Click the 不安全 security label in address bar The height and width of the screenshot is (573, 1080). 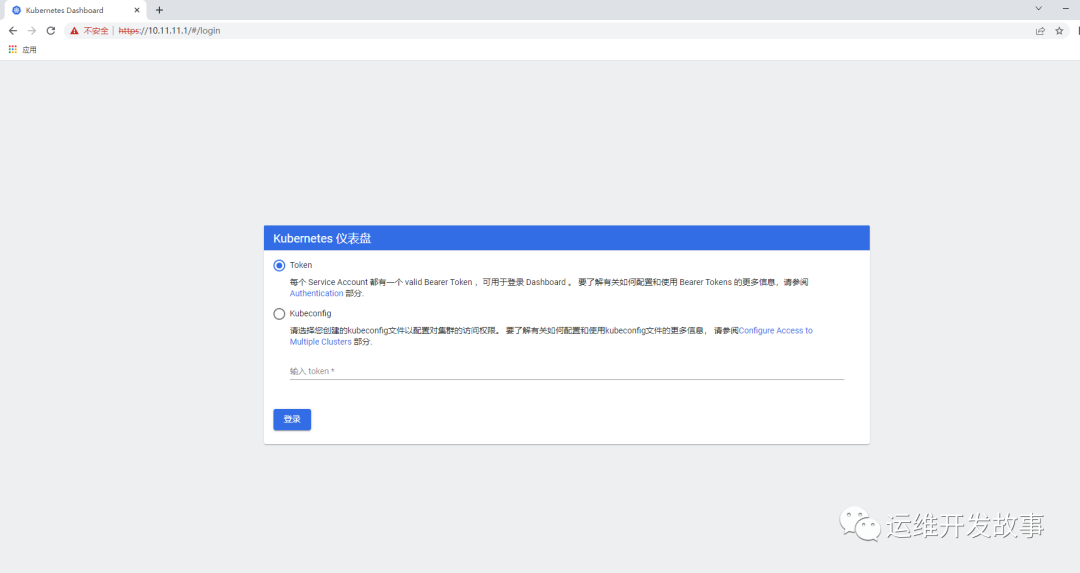tap(96, 31)
